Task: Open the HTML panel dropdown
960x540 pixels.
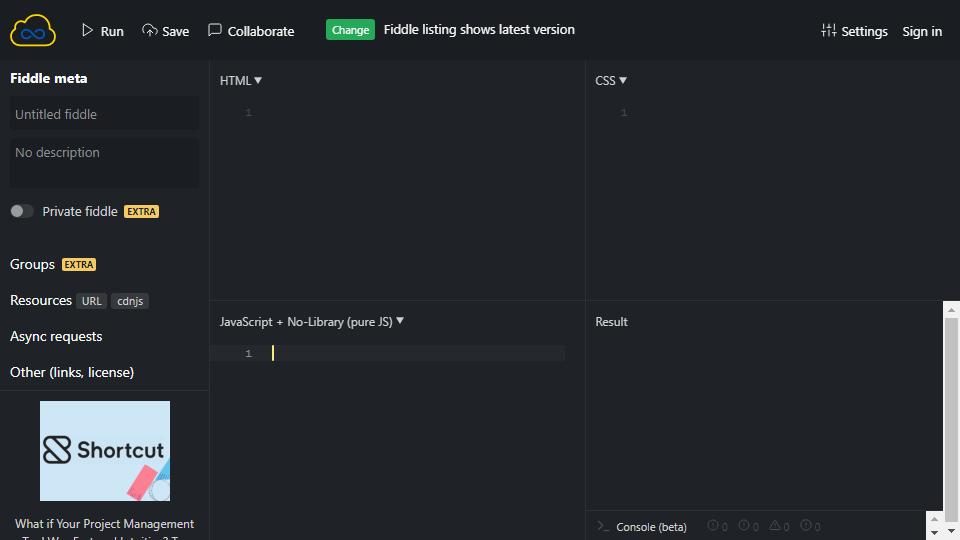Action: tap(241, 80)
